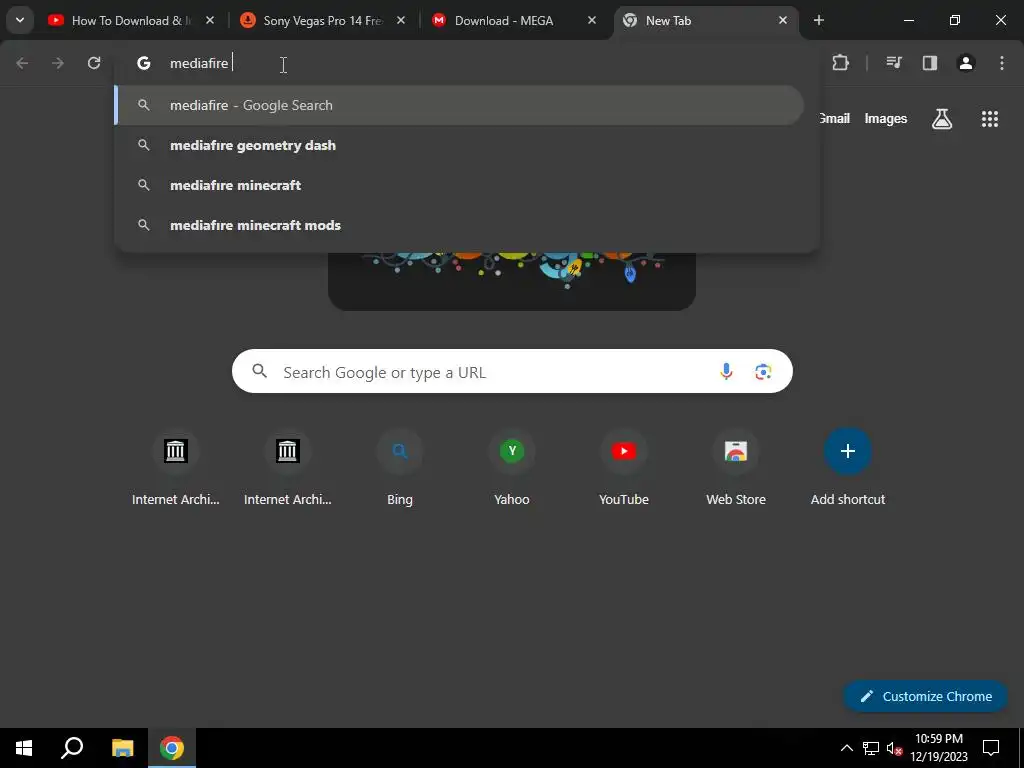Open the clock showing 10:59 PM
The image size is (1024, 768).
click(938, 748)
